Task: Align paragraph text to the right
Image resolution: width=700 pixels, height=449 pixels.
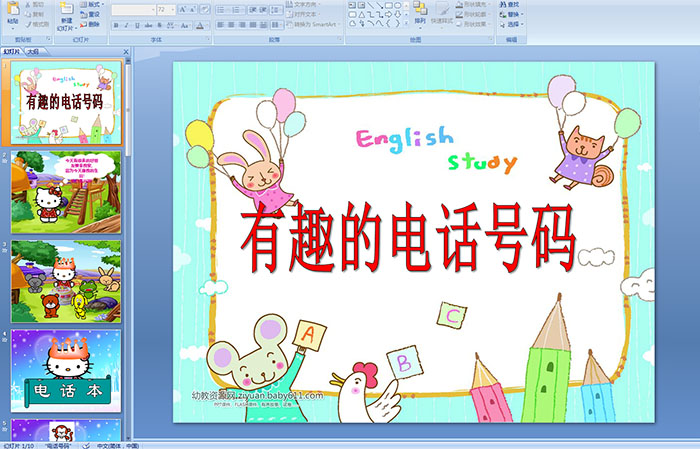Action: [242, 25]
